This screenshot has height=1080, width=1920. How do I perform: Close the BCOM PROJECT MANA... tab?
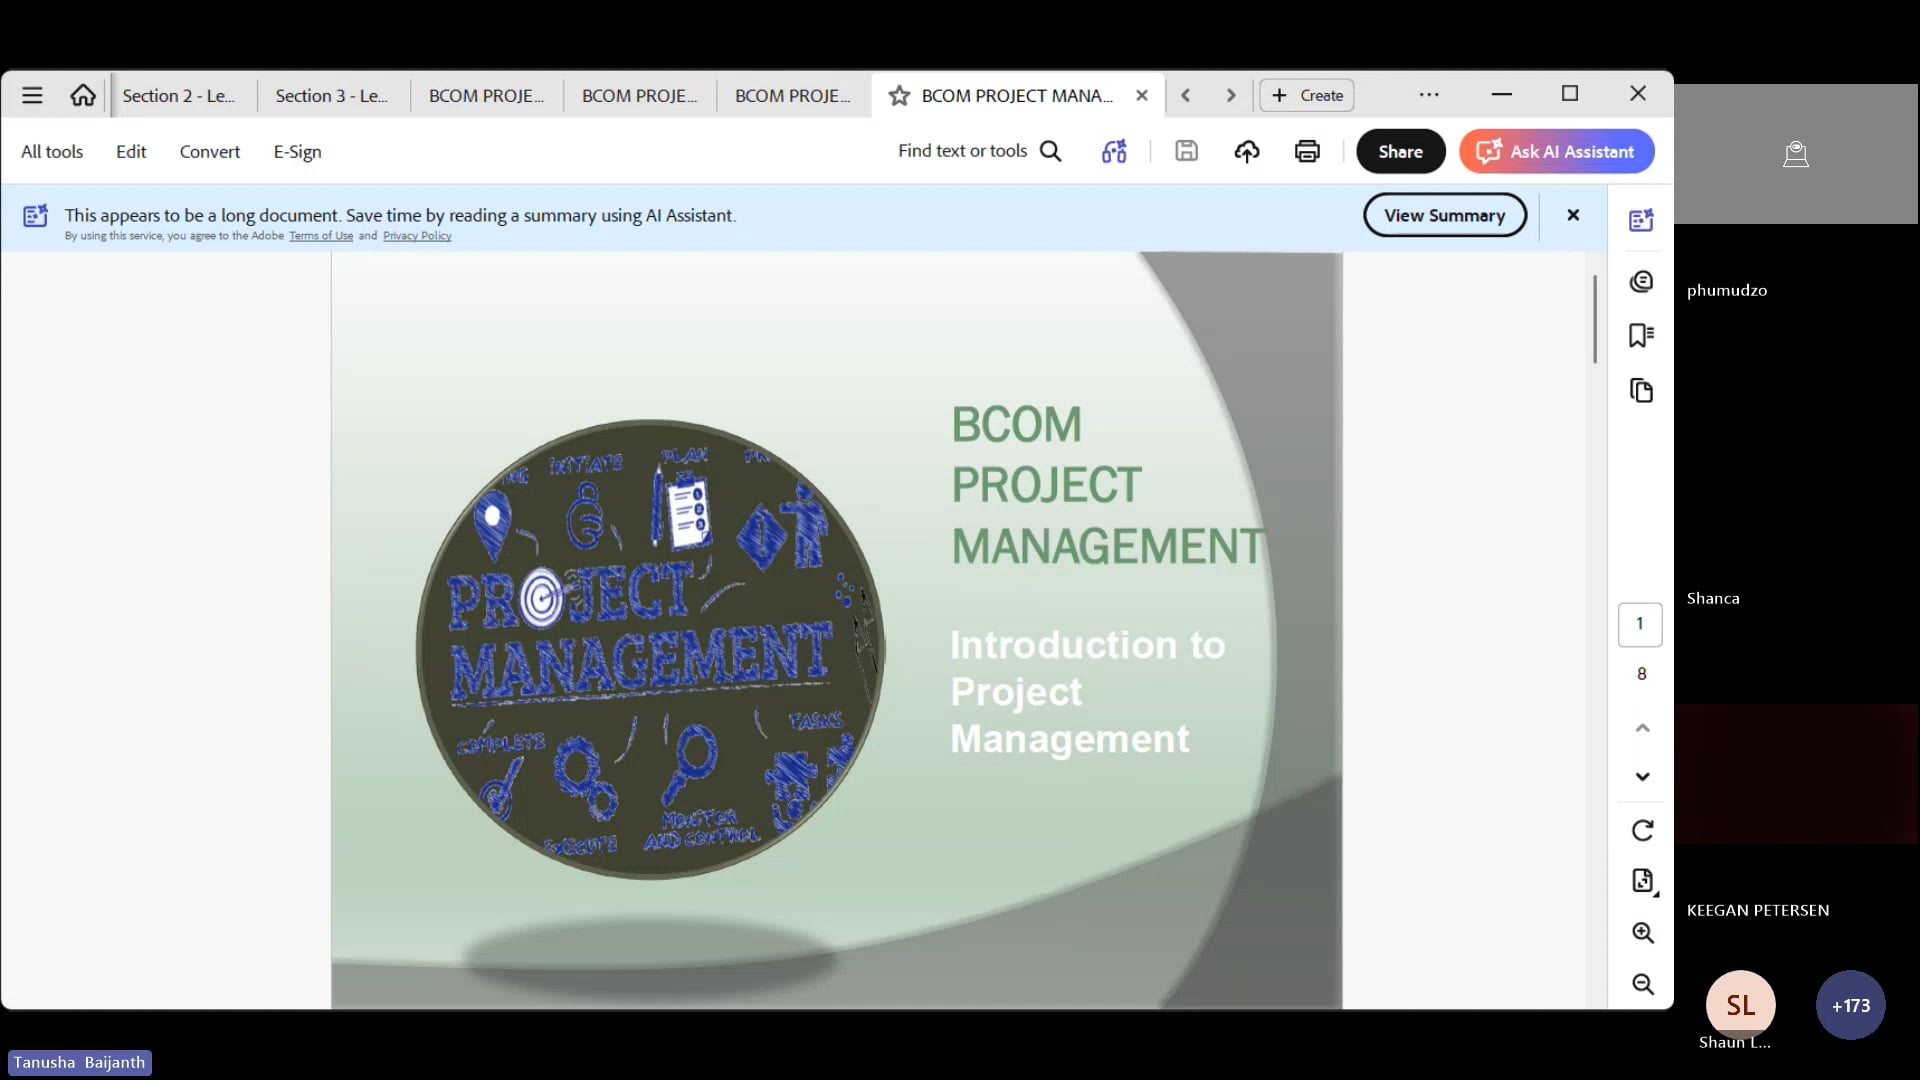coord(1142,96)
